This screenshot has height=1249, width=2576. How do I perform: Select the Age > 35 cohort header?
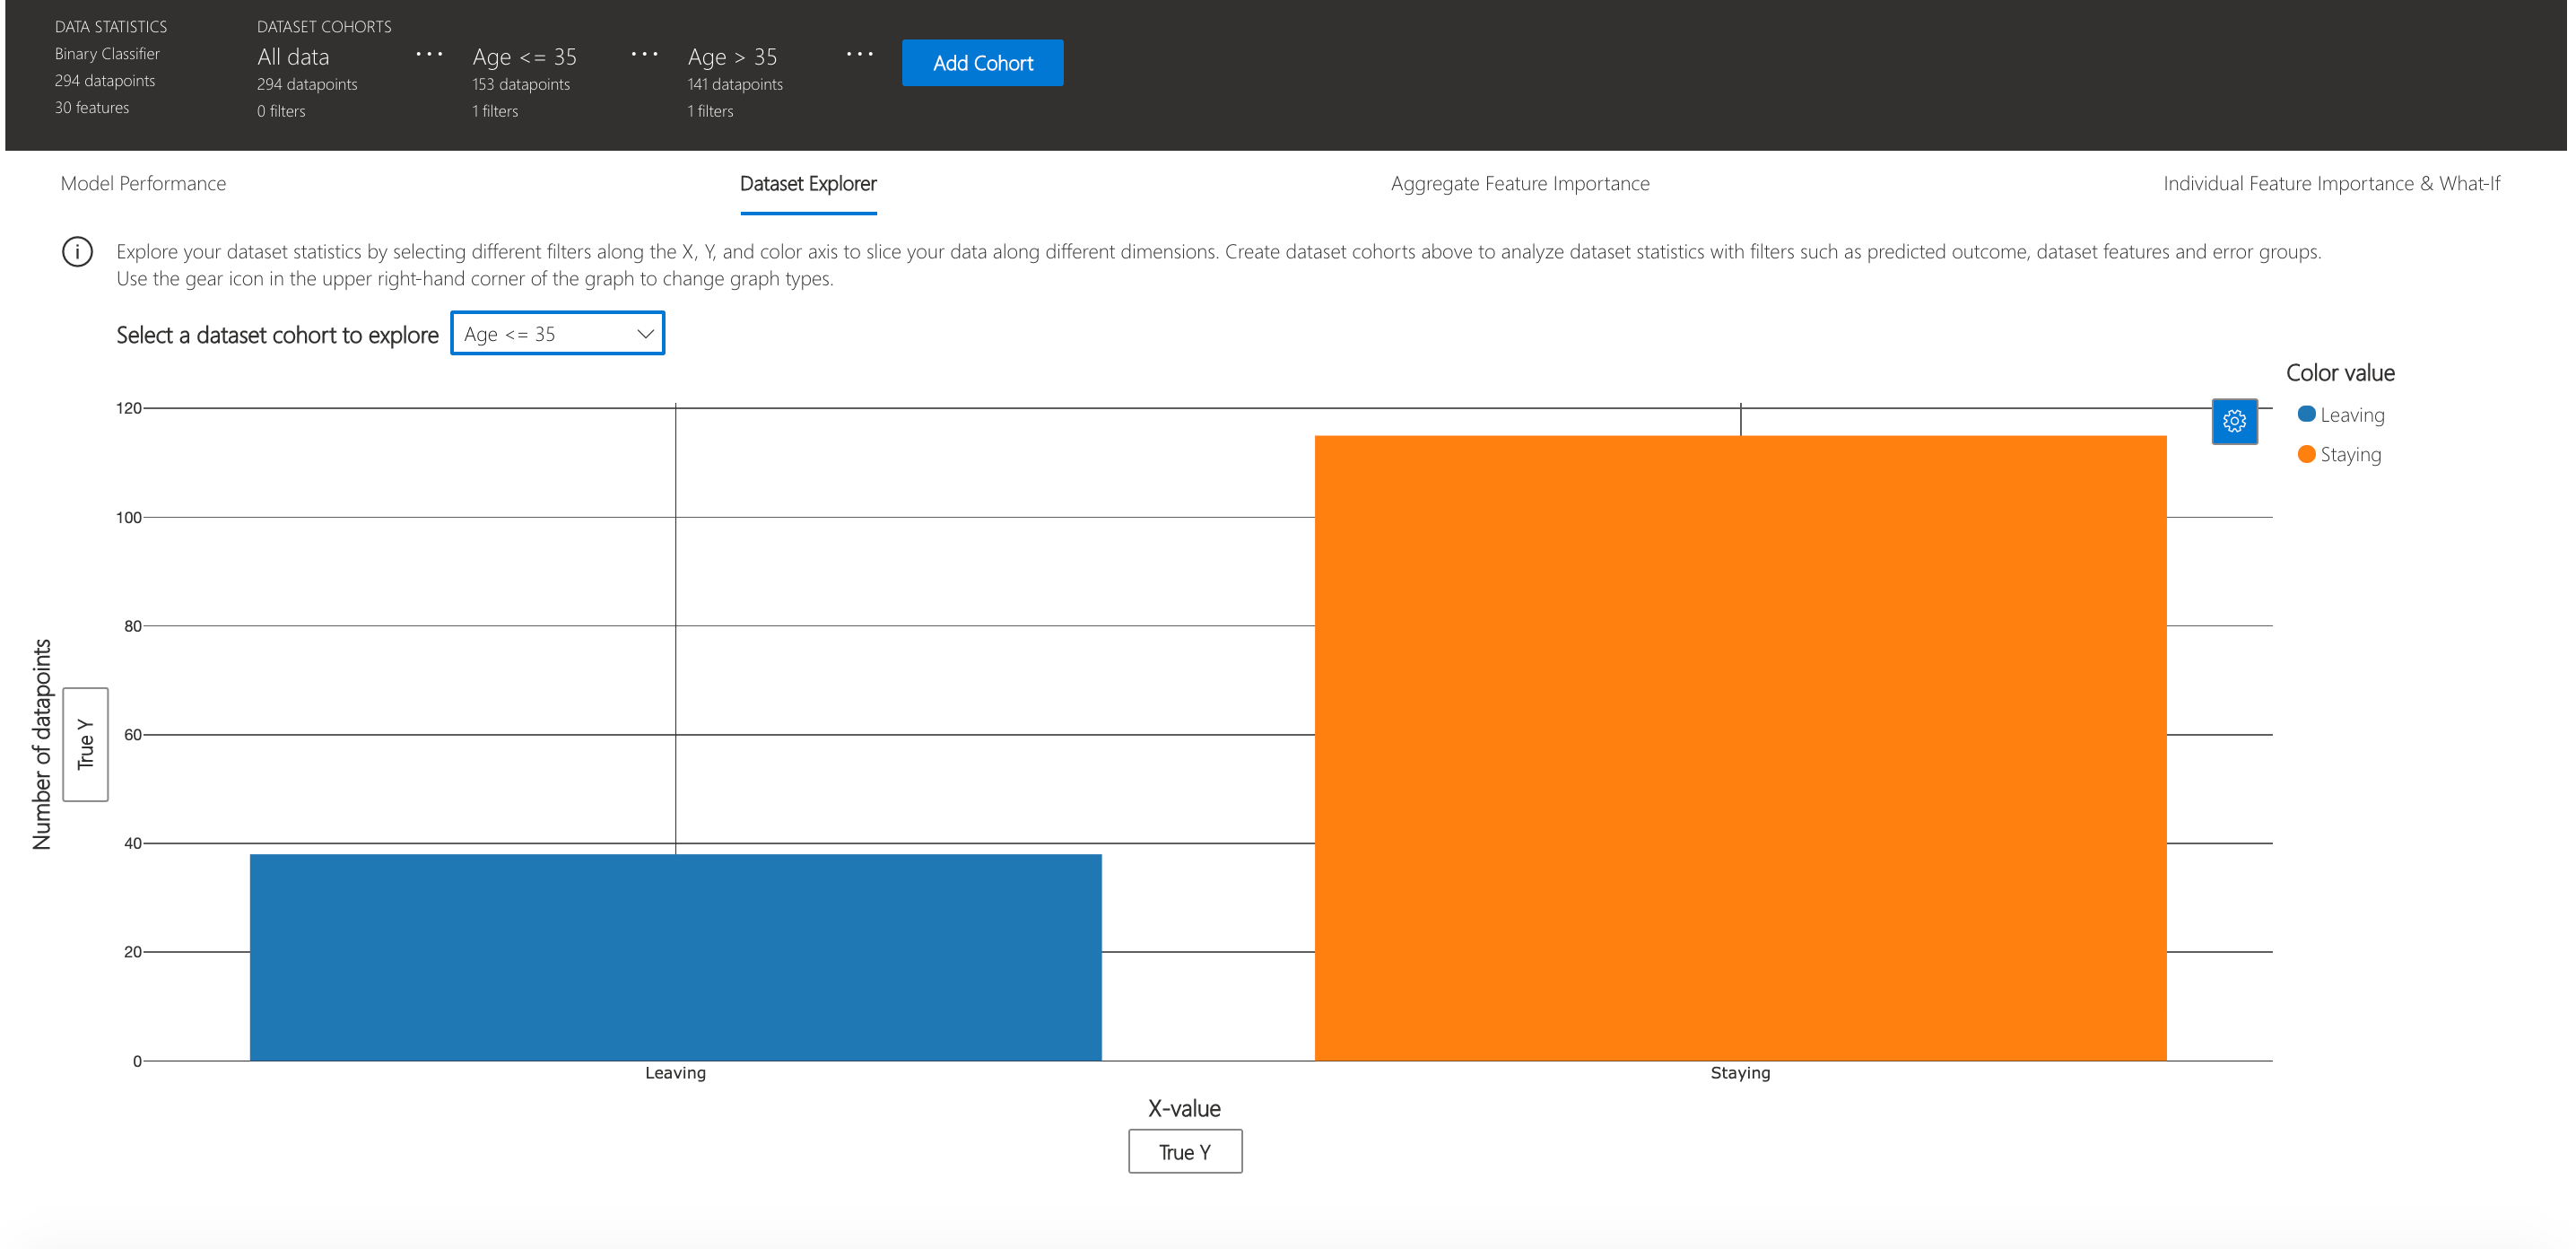[732, 57]
